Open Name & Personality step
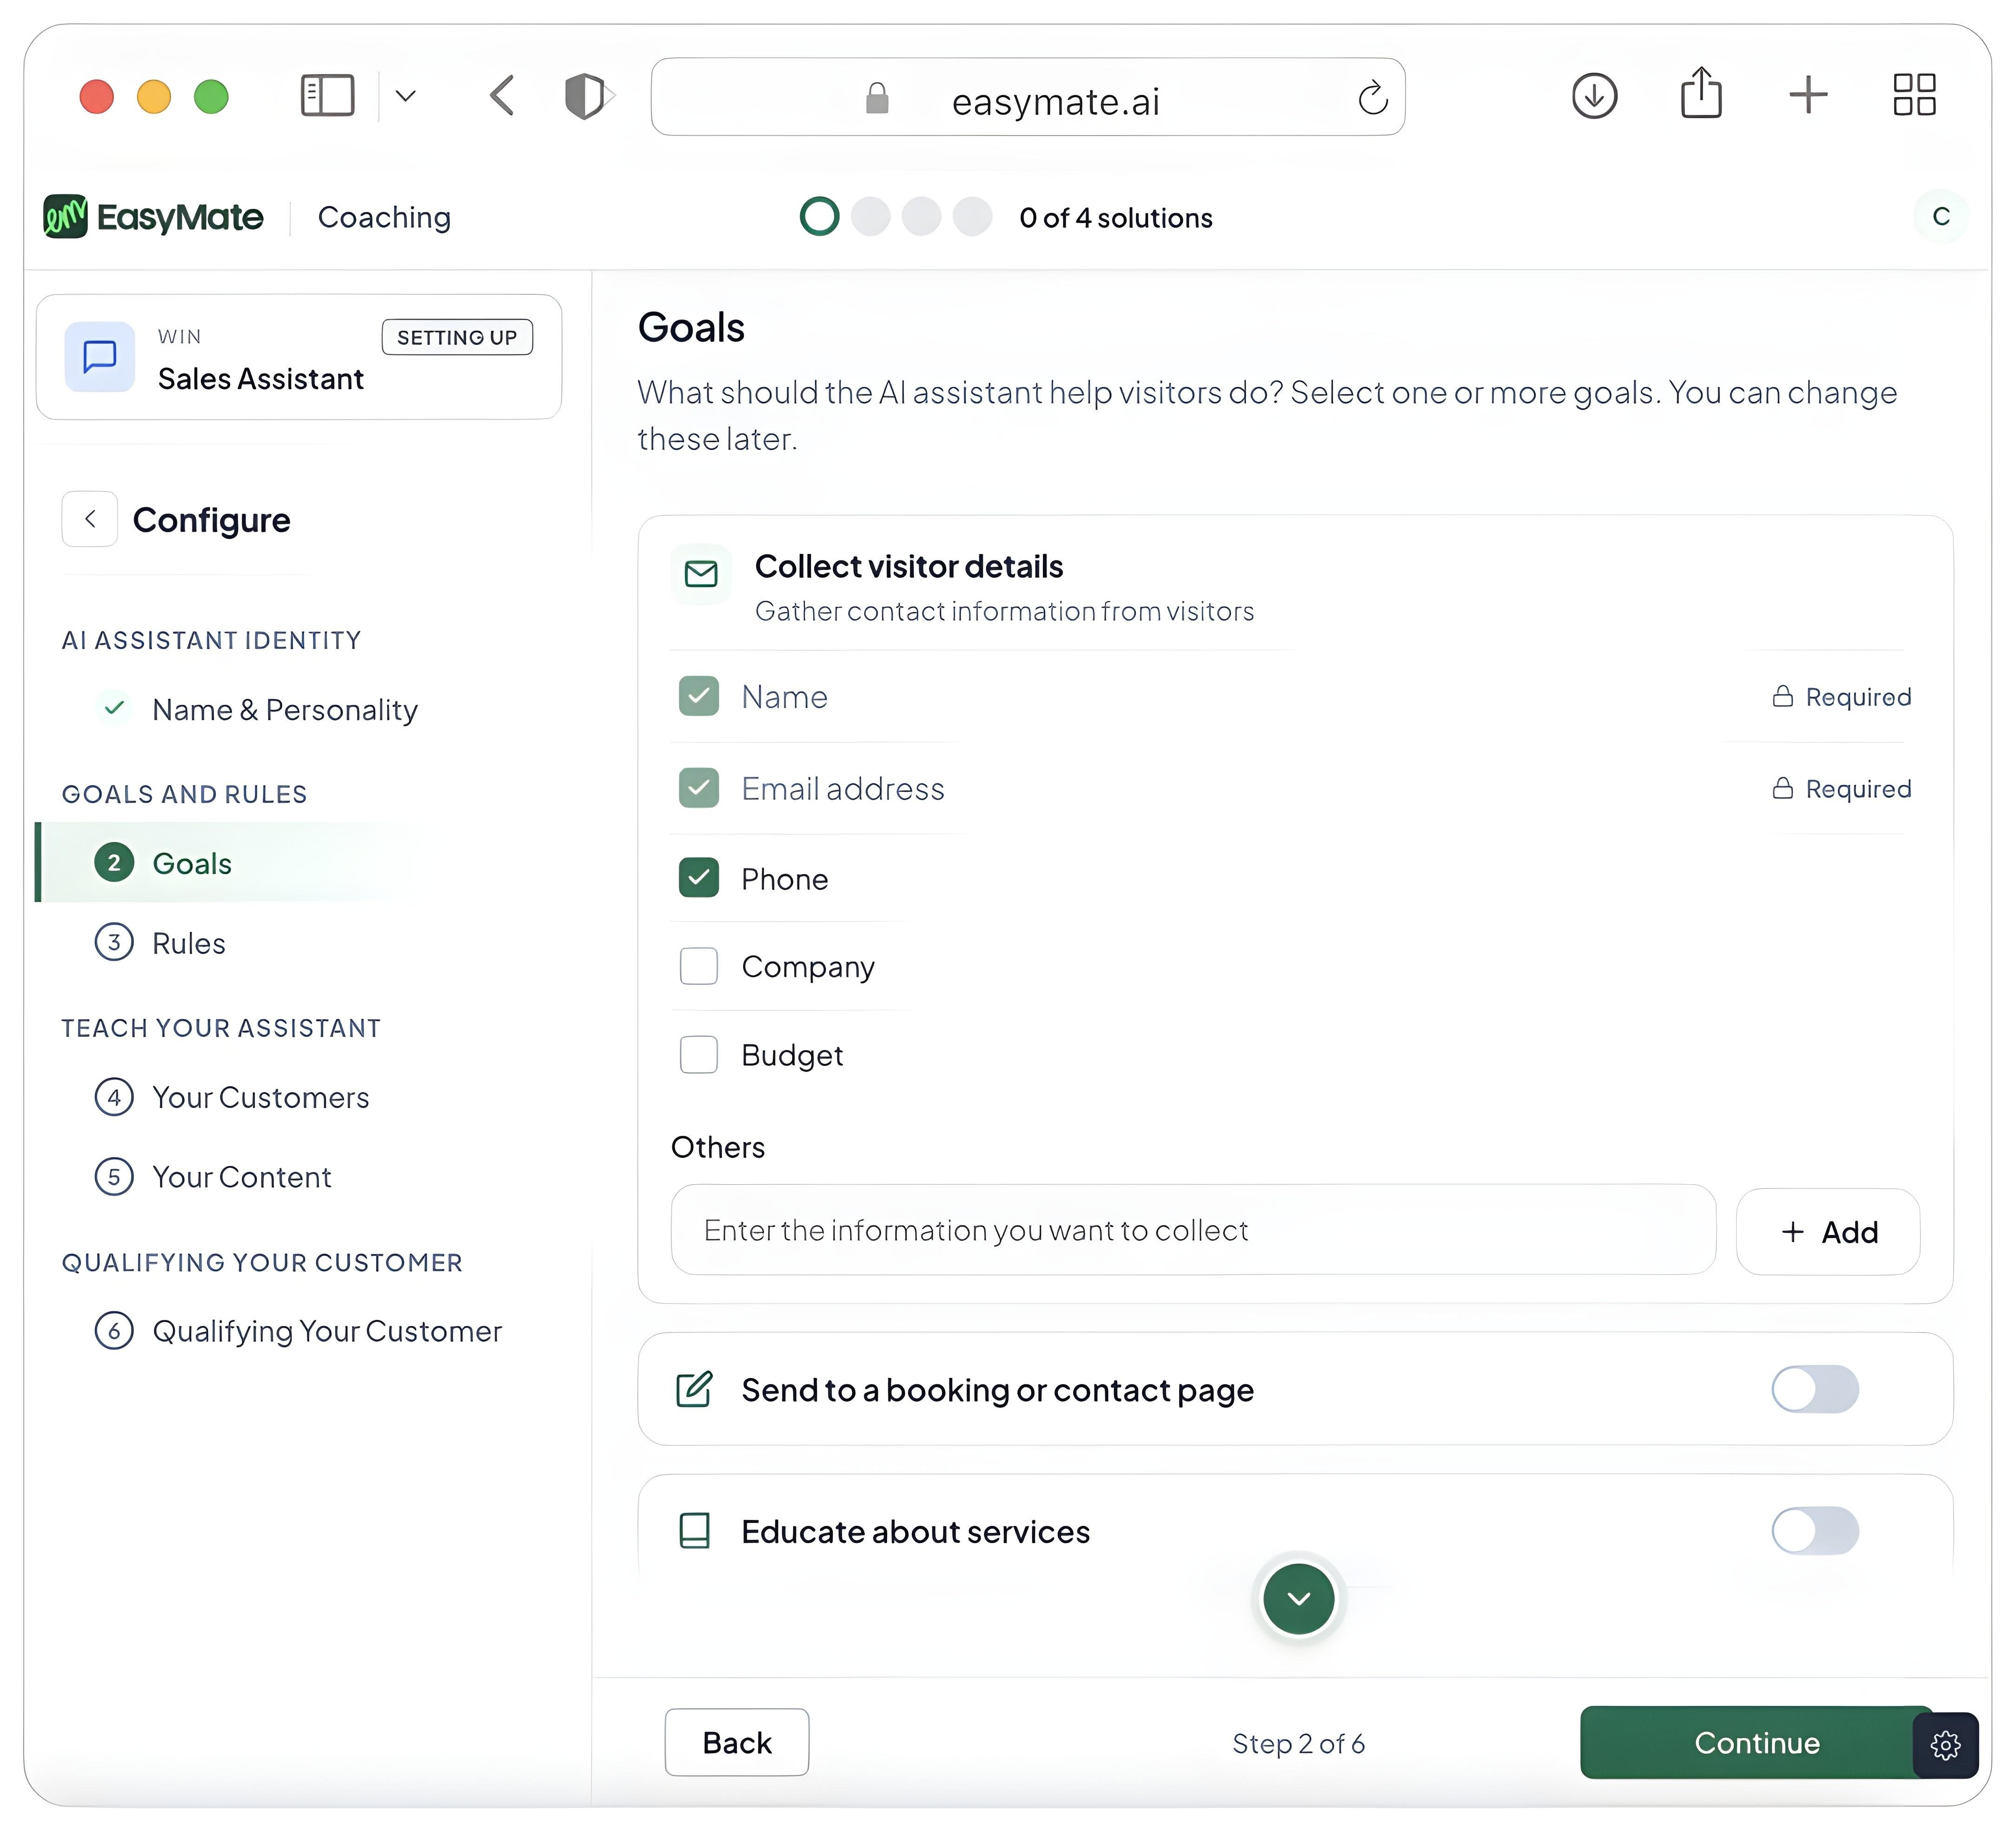Viewport: 2016px width, 1830px height. 284,710
